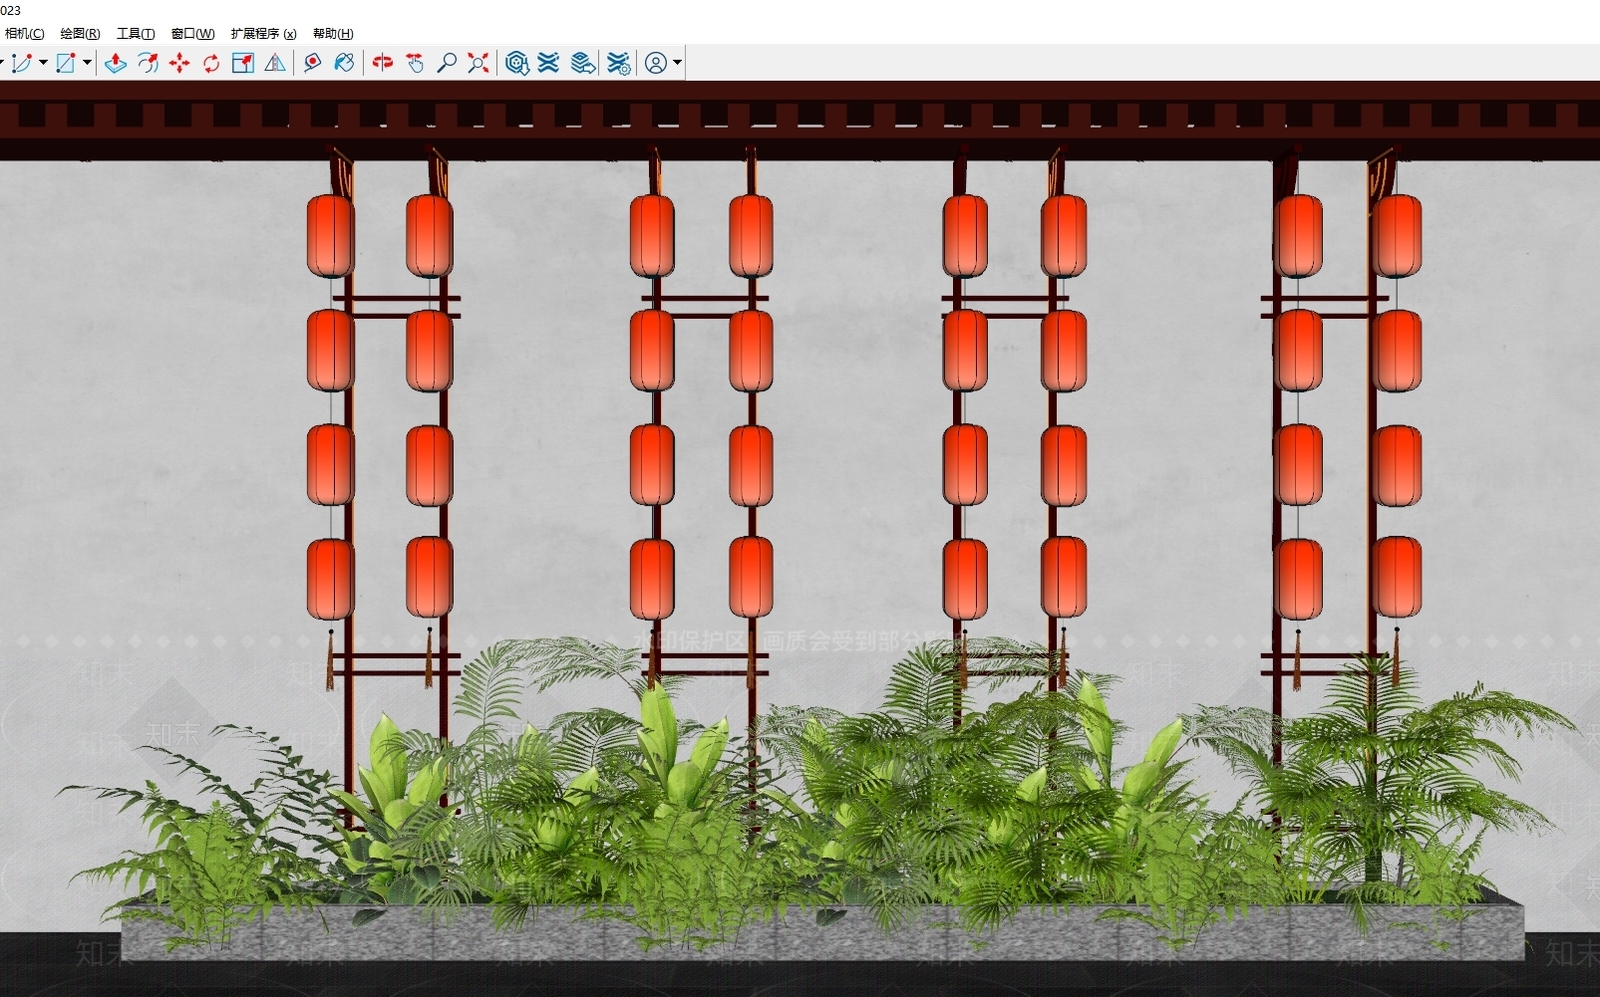The width and height of the screenshot is (1600, 997).
Task: Click the user account profile icon
Action: point(656,63)
